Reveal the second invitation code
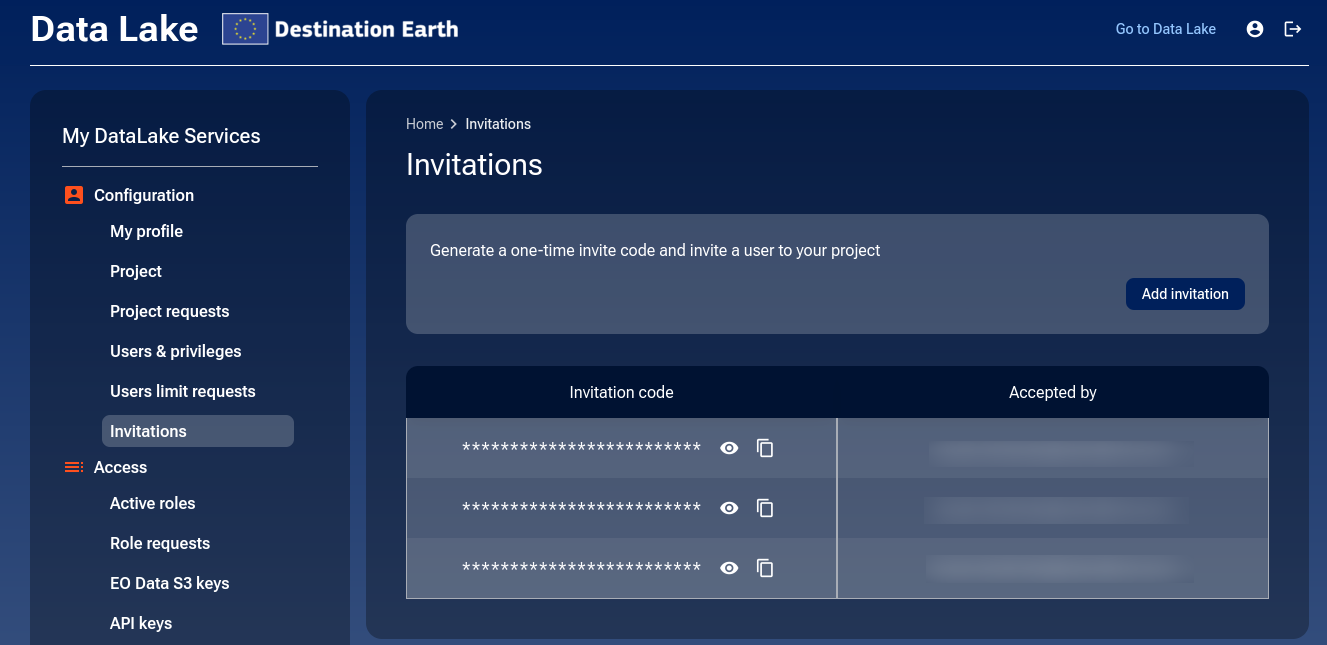 [729, 508]
